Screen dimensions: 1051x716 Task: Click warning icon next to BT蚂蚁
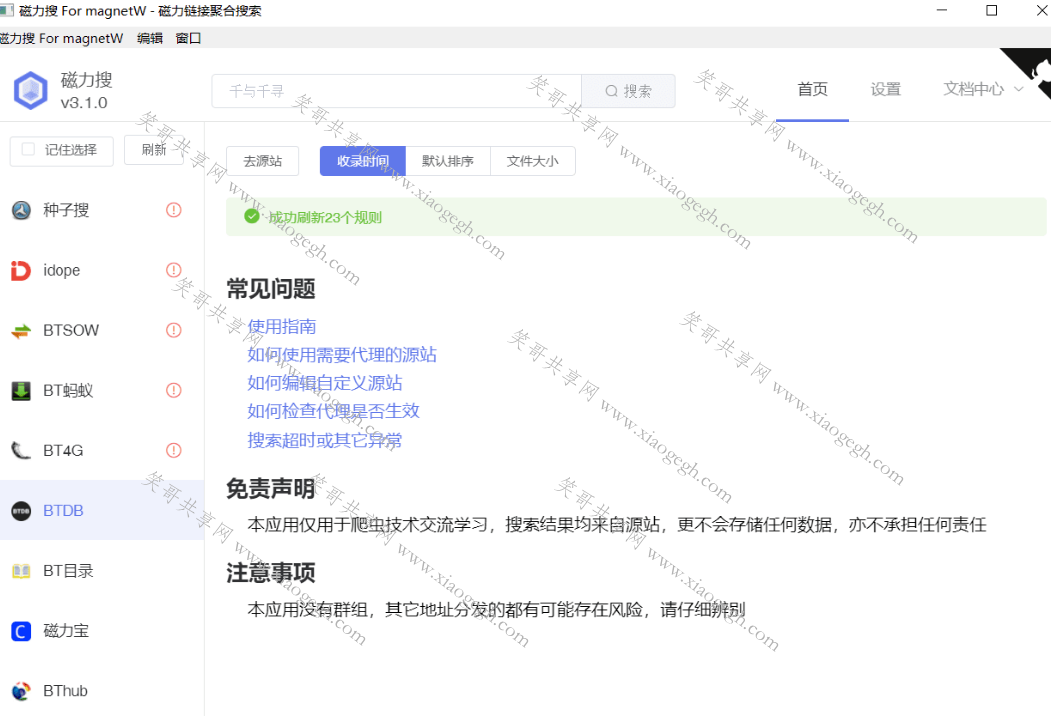tap(174, 390)
